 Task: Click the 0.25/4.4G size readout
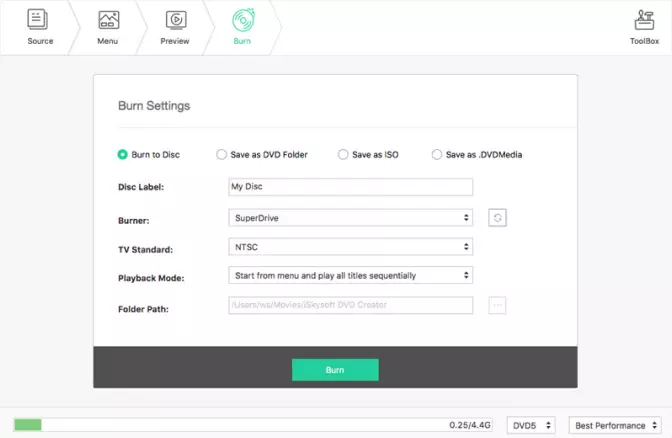tap(470, 425)
